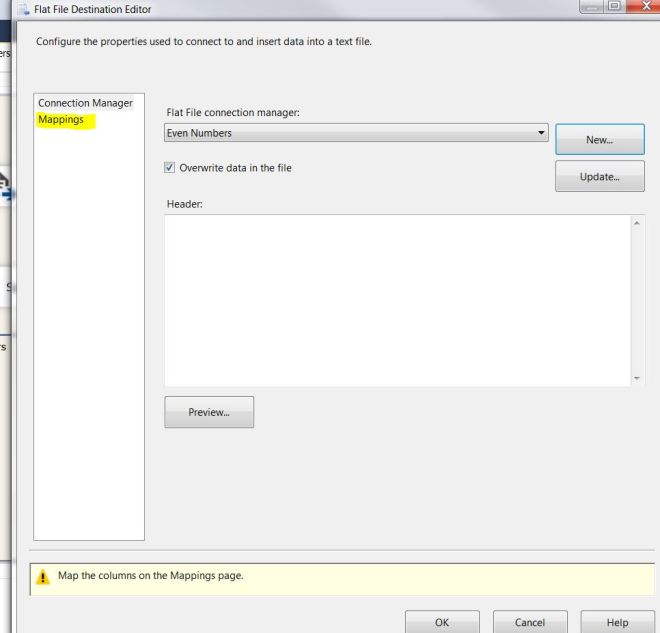This screenshot has height=633, width=660.
Task: Open the Preview... window
Action: coord(209,412)
